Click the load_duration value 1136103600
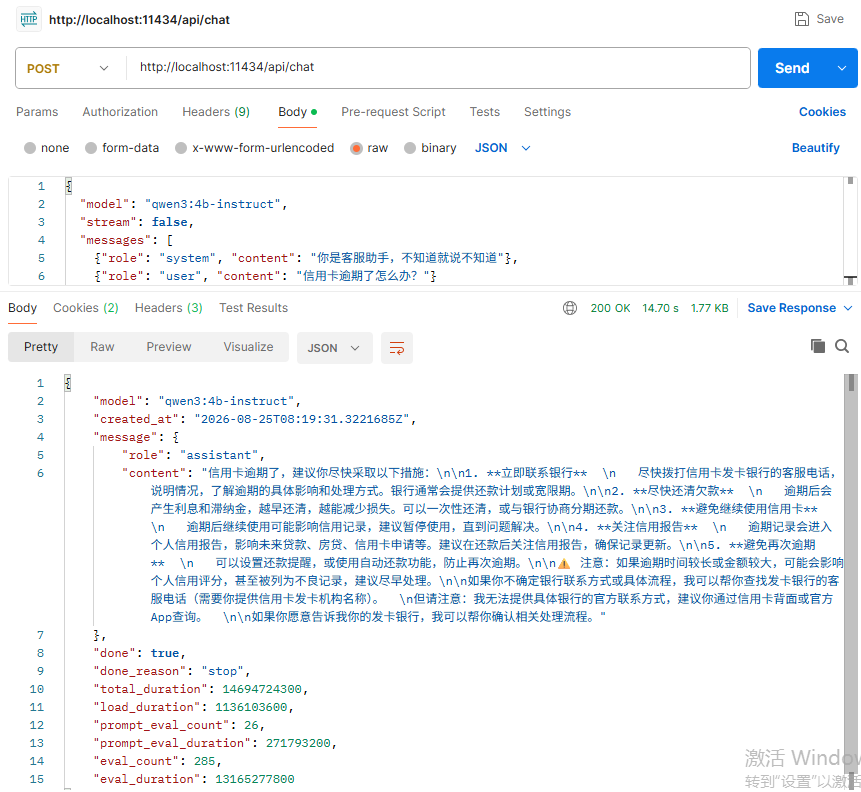The image size is (861, 792). 251,707
